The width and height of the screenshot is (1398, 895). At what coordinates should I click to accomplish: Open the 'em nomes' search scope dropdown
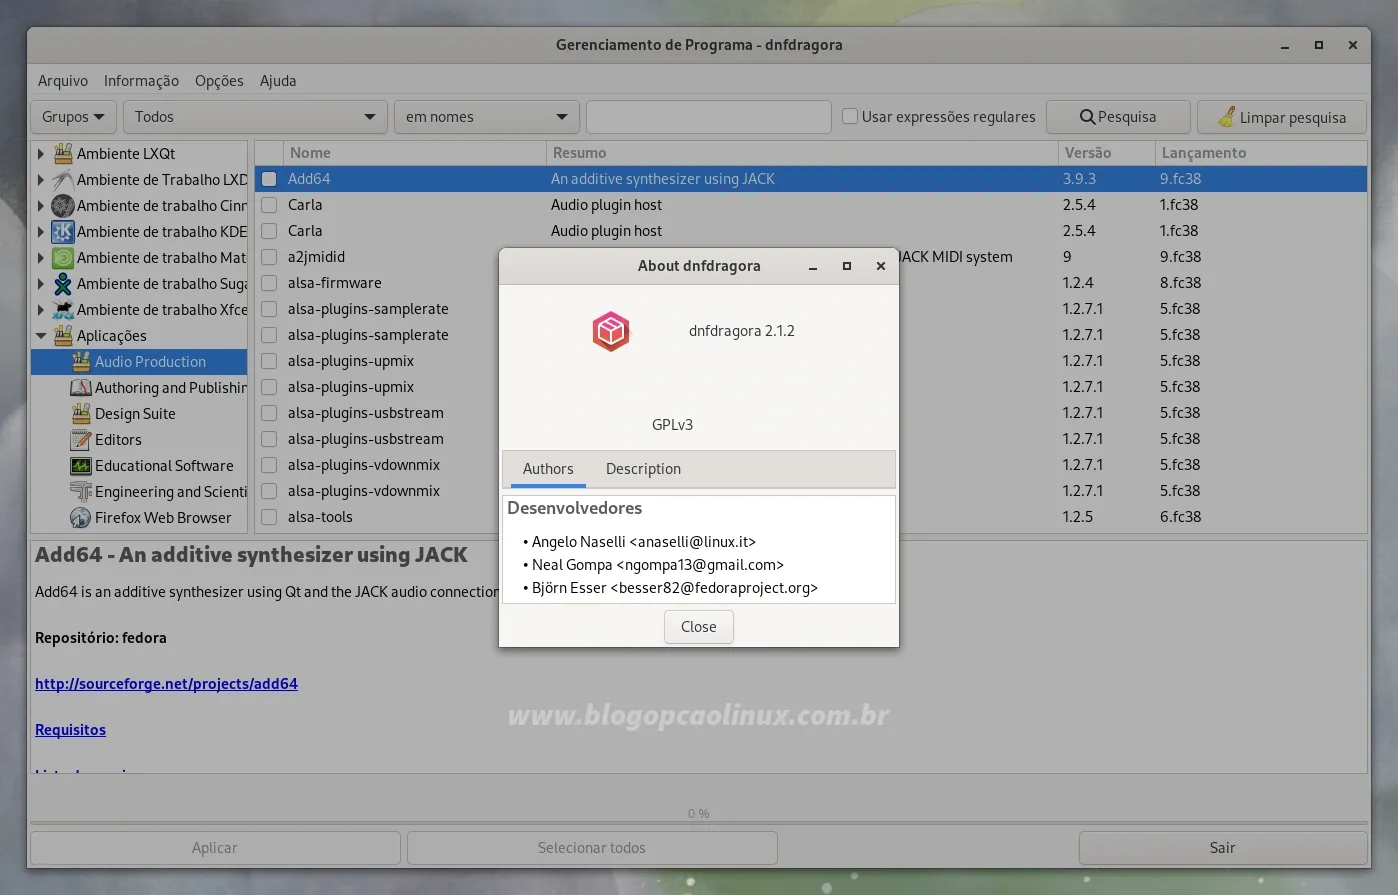pos(487,117)
